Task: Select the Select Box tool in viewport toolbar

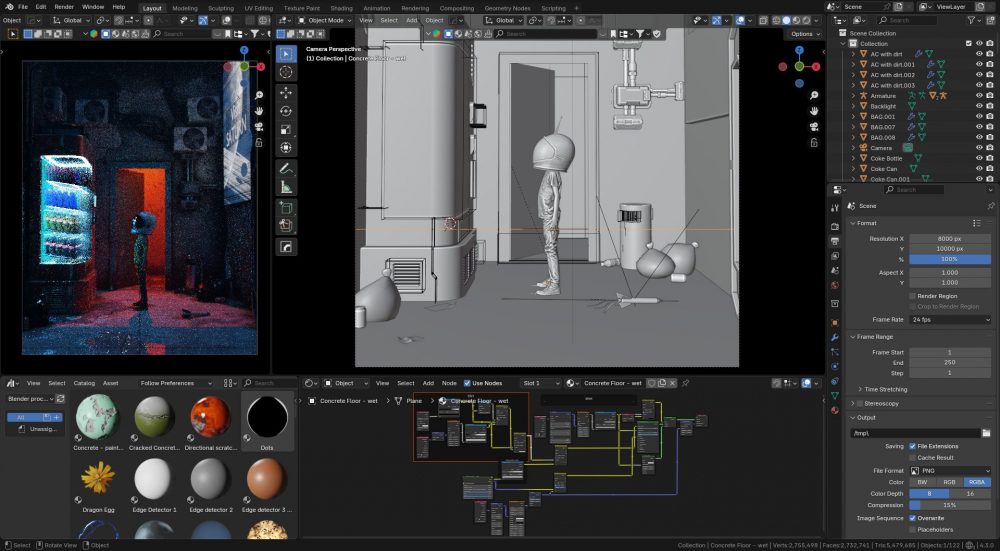Action: point(286,54)
